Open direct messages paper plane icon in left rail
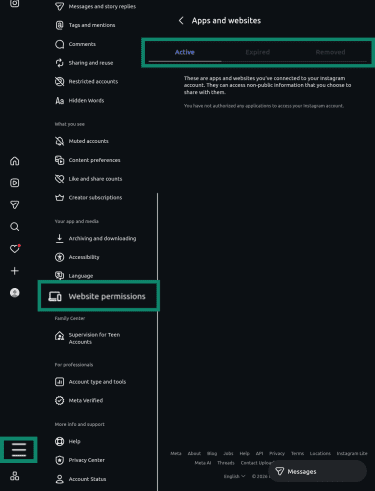Screen dimensions: 375x491 [14, 205]
